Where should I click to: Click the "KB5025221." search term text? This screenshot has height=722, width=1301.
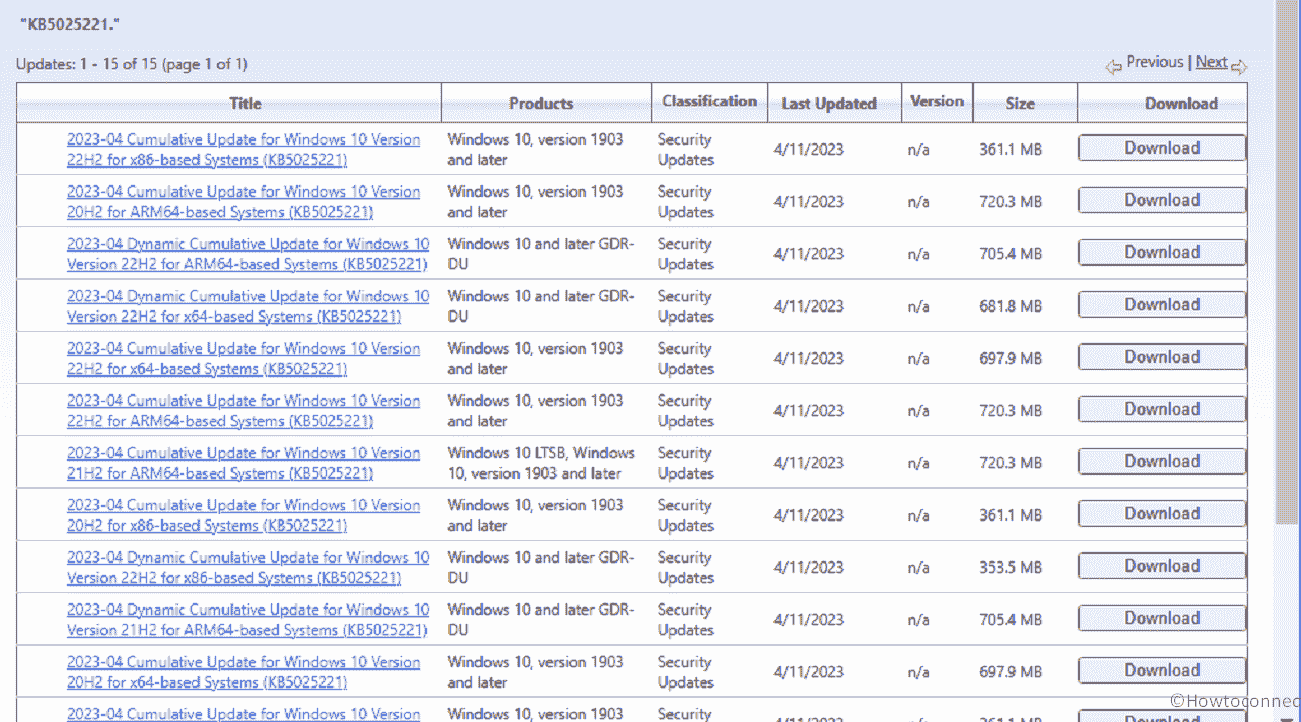coord(70,23)
